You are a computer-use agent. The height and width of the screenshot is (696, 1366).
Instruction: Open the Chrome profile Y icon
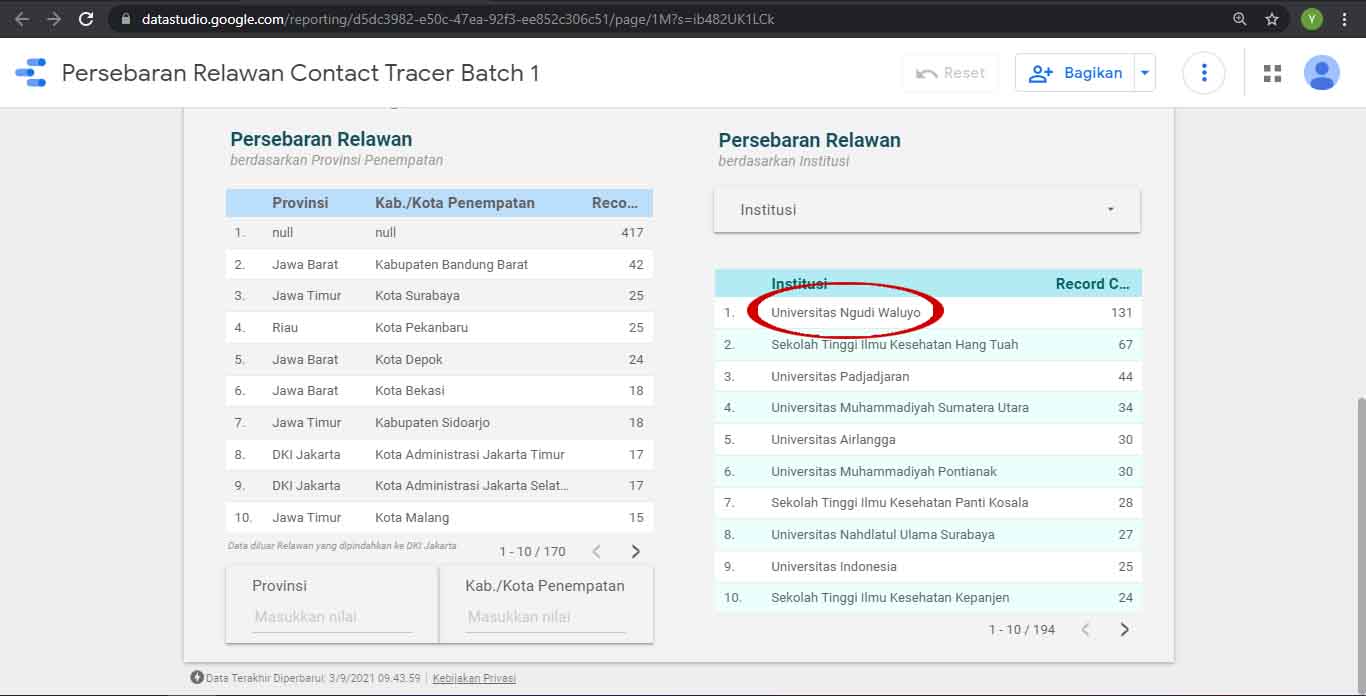pyautogui.click(x=1311, y=19)
